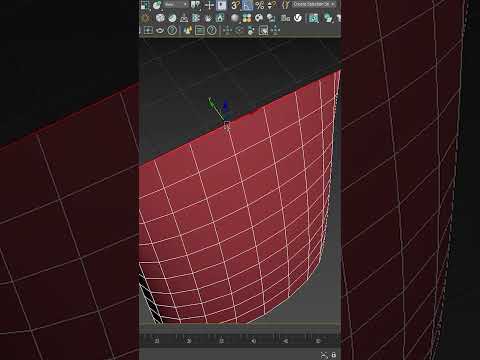Click the Use Pivot Point Center icon
Viewport: 480px width, 360px height.
(x=195, y=5)
